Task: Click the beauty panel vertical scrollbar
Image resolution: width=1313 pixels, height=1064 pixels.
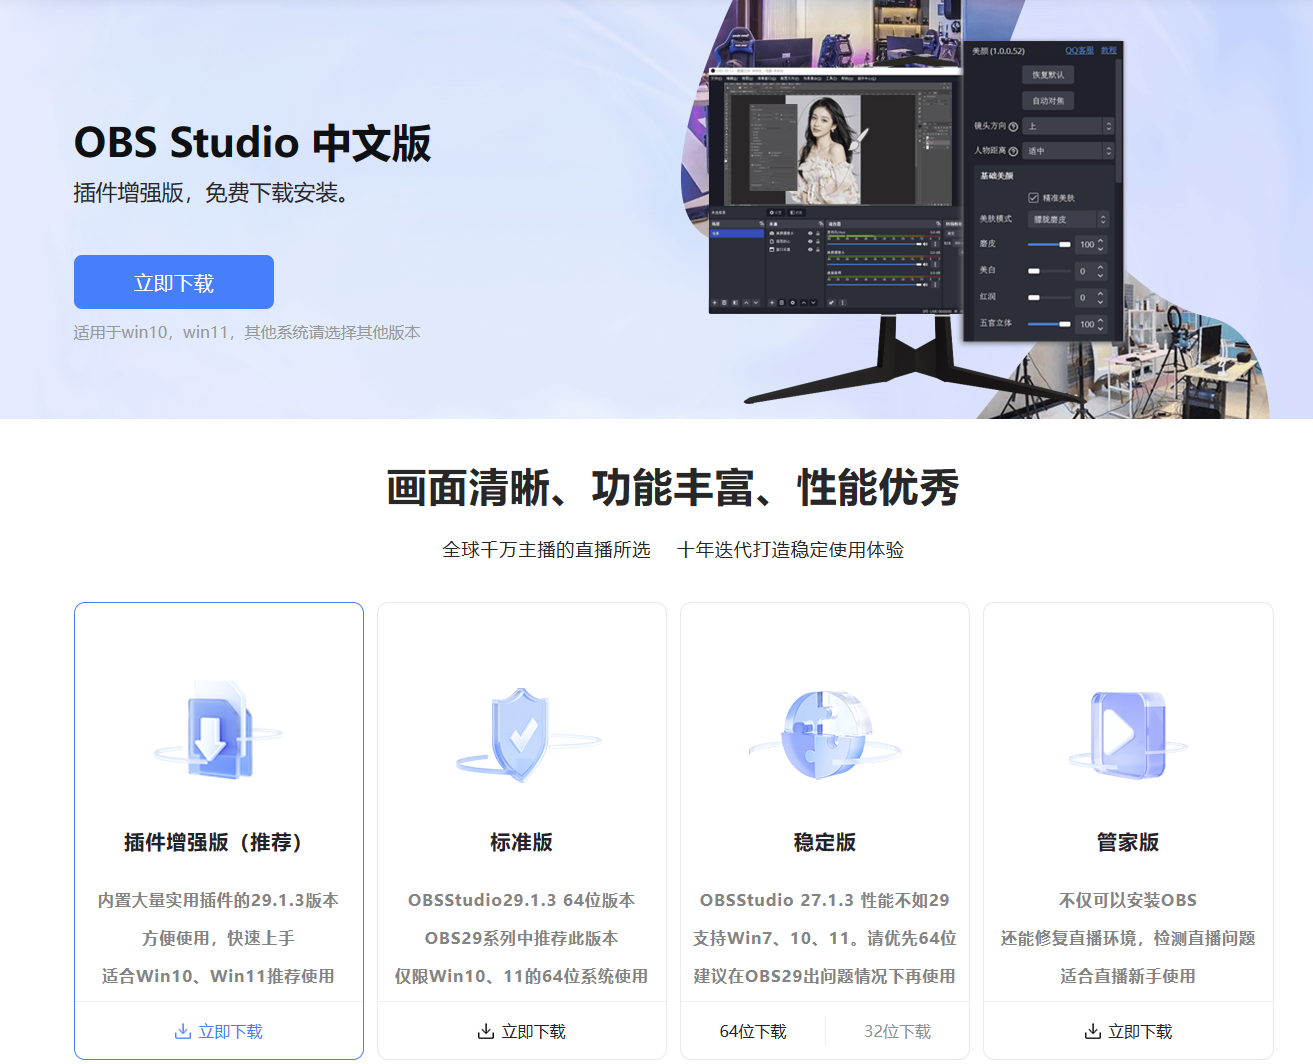Action: pos(1118,120)
